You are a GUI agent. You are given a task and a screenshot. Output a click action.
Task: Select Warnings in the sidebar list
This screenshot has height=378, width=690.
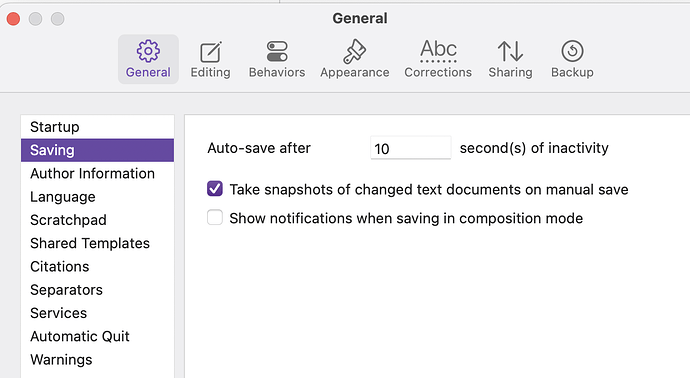(x=97, y=360)
